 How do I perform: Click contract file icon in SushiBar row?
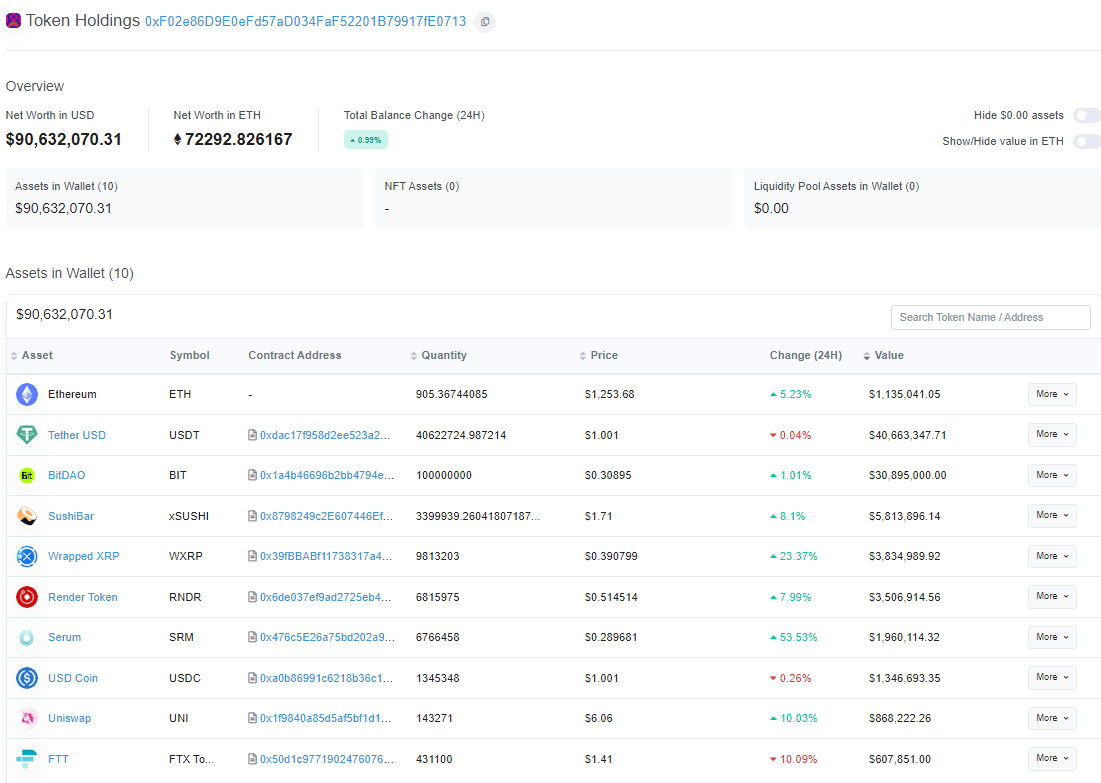click(x=252, y=516)
